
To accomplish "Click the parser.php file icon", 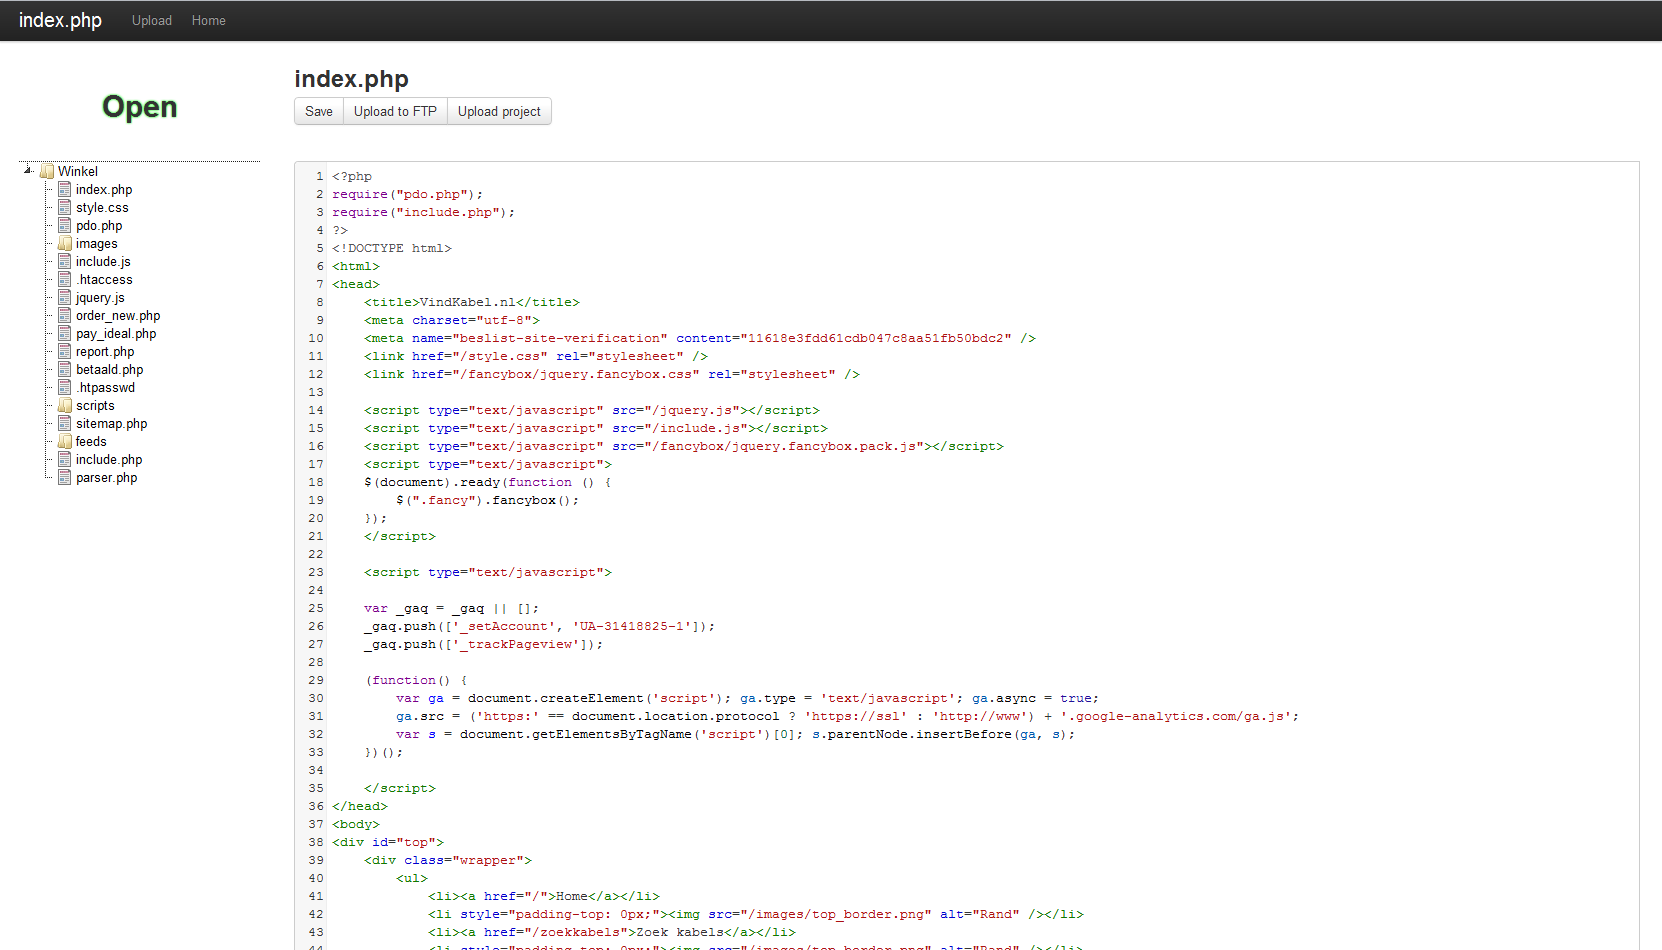I will 65,477.
